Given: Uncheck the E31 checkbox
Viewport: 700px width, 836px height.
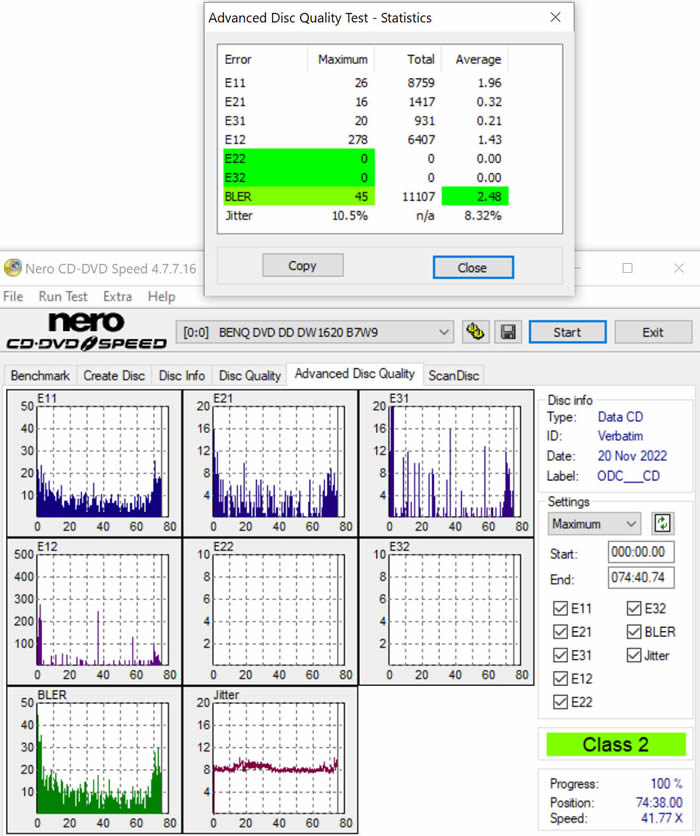Looking at the screenshot, I should [x=560, y=655].
